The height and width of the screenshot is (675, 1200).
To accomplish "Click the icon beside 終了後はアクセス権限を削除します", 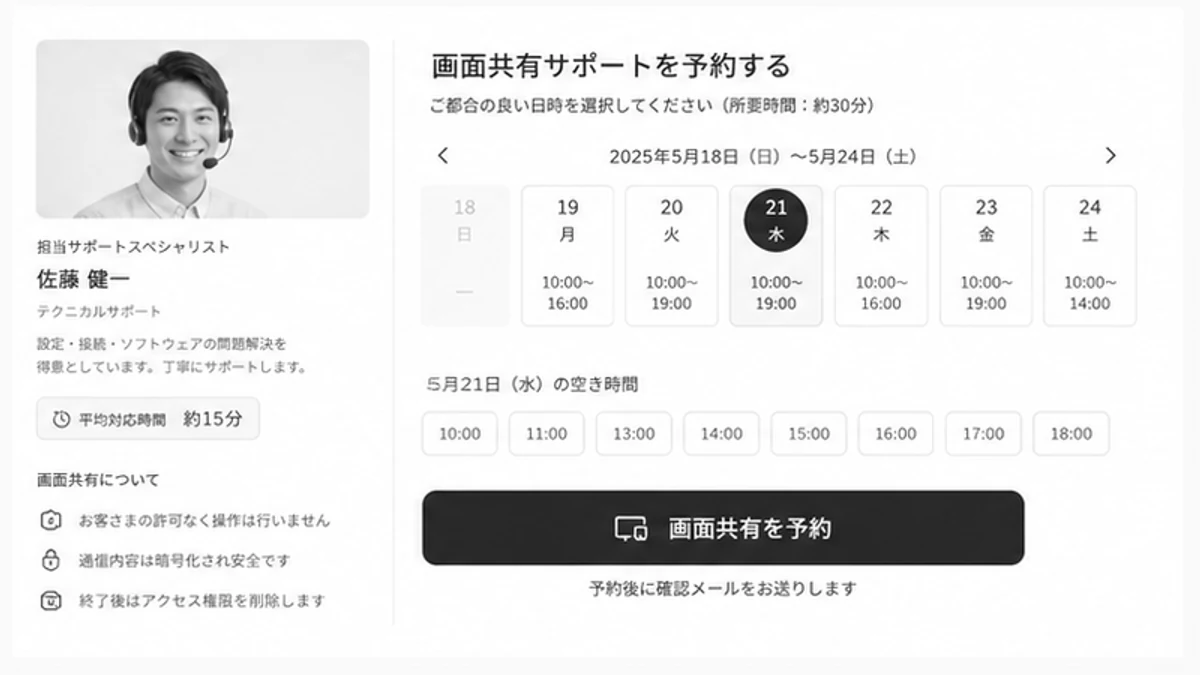I will click(x=50, y=601).
